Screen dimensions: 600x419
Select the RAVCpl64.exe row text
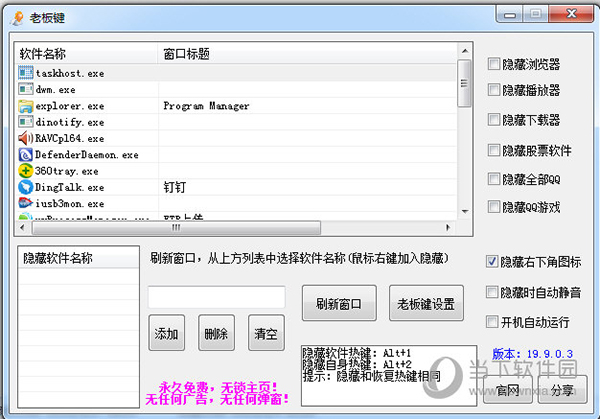pyautogui.click(x=70, y=139)
